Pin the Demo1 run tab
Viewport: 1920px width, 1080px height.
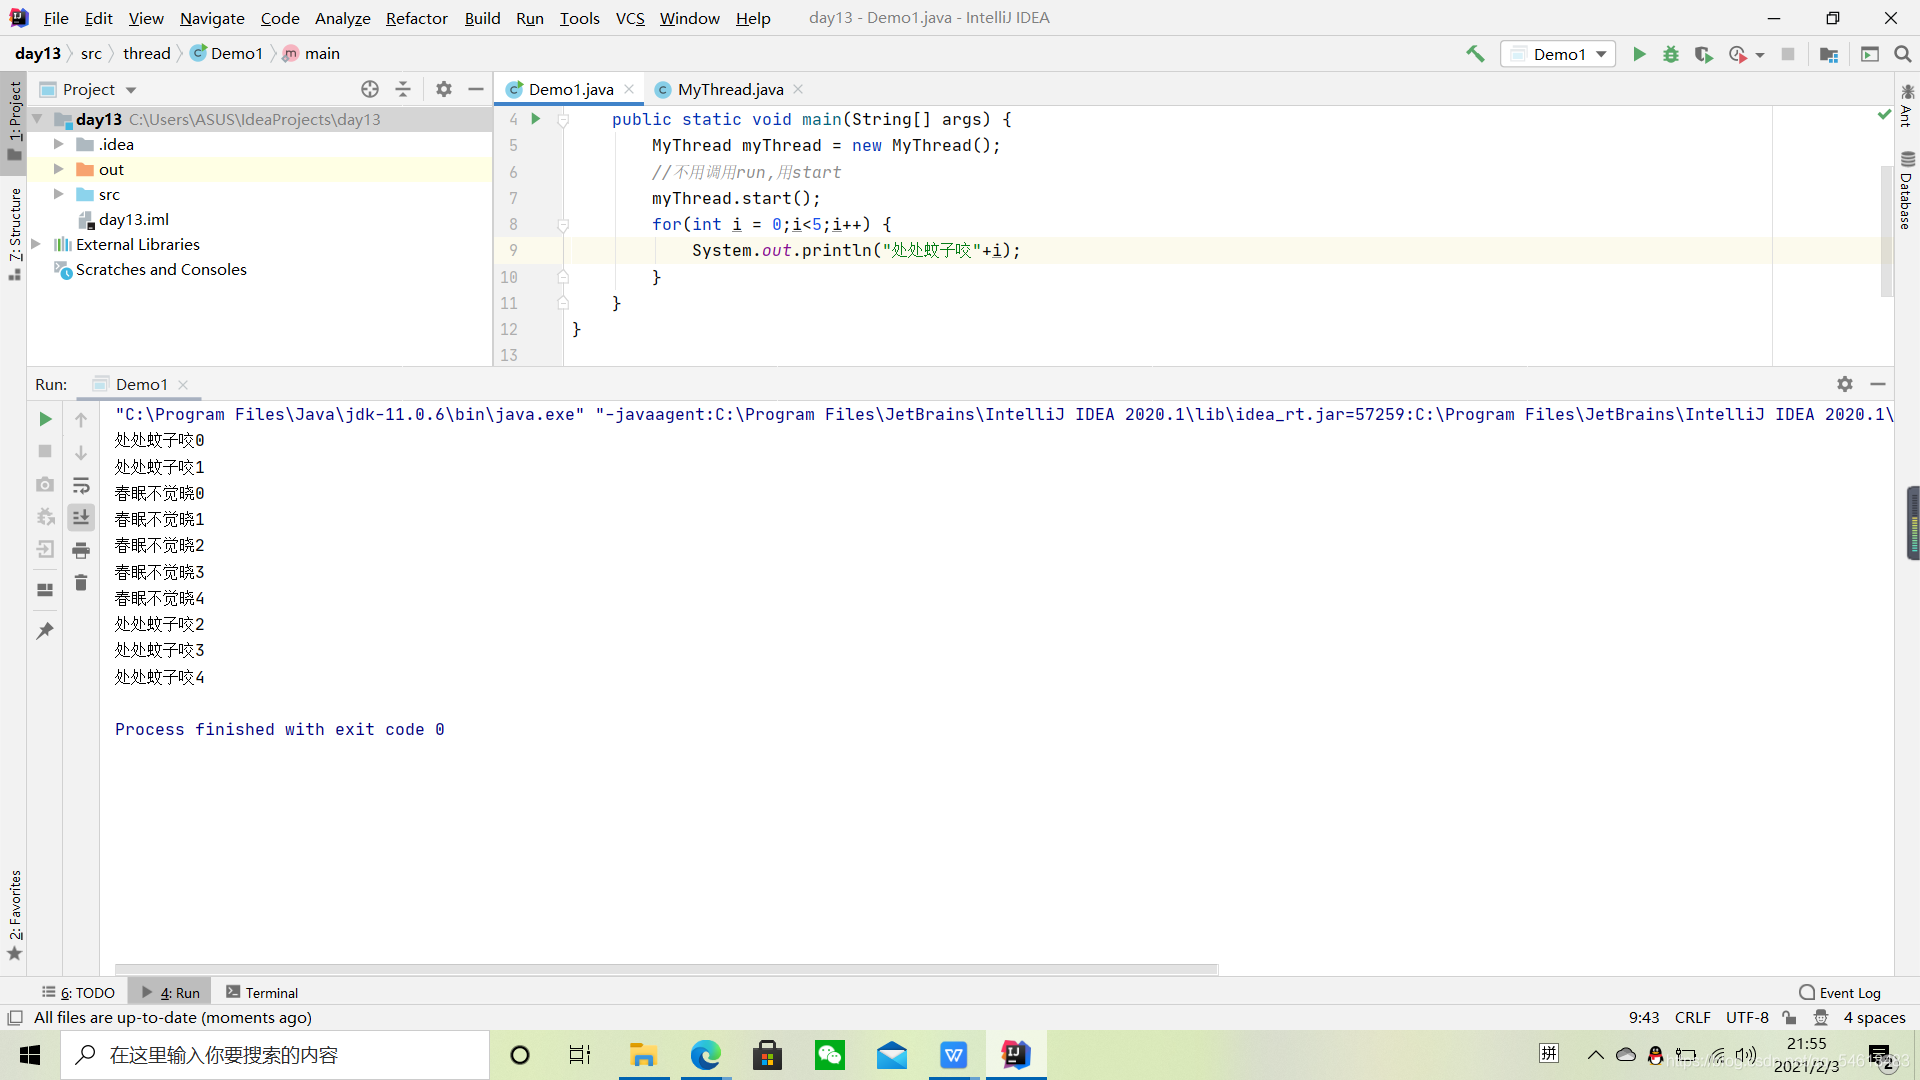(45, 631)
